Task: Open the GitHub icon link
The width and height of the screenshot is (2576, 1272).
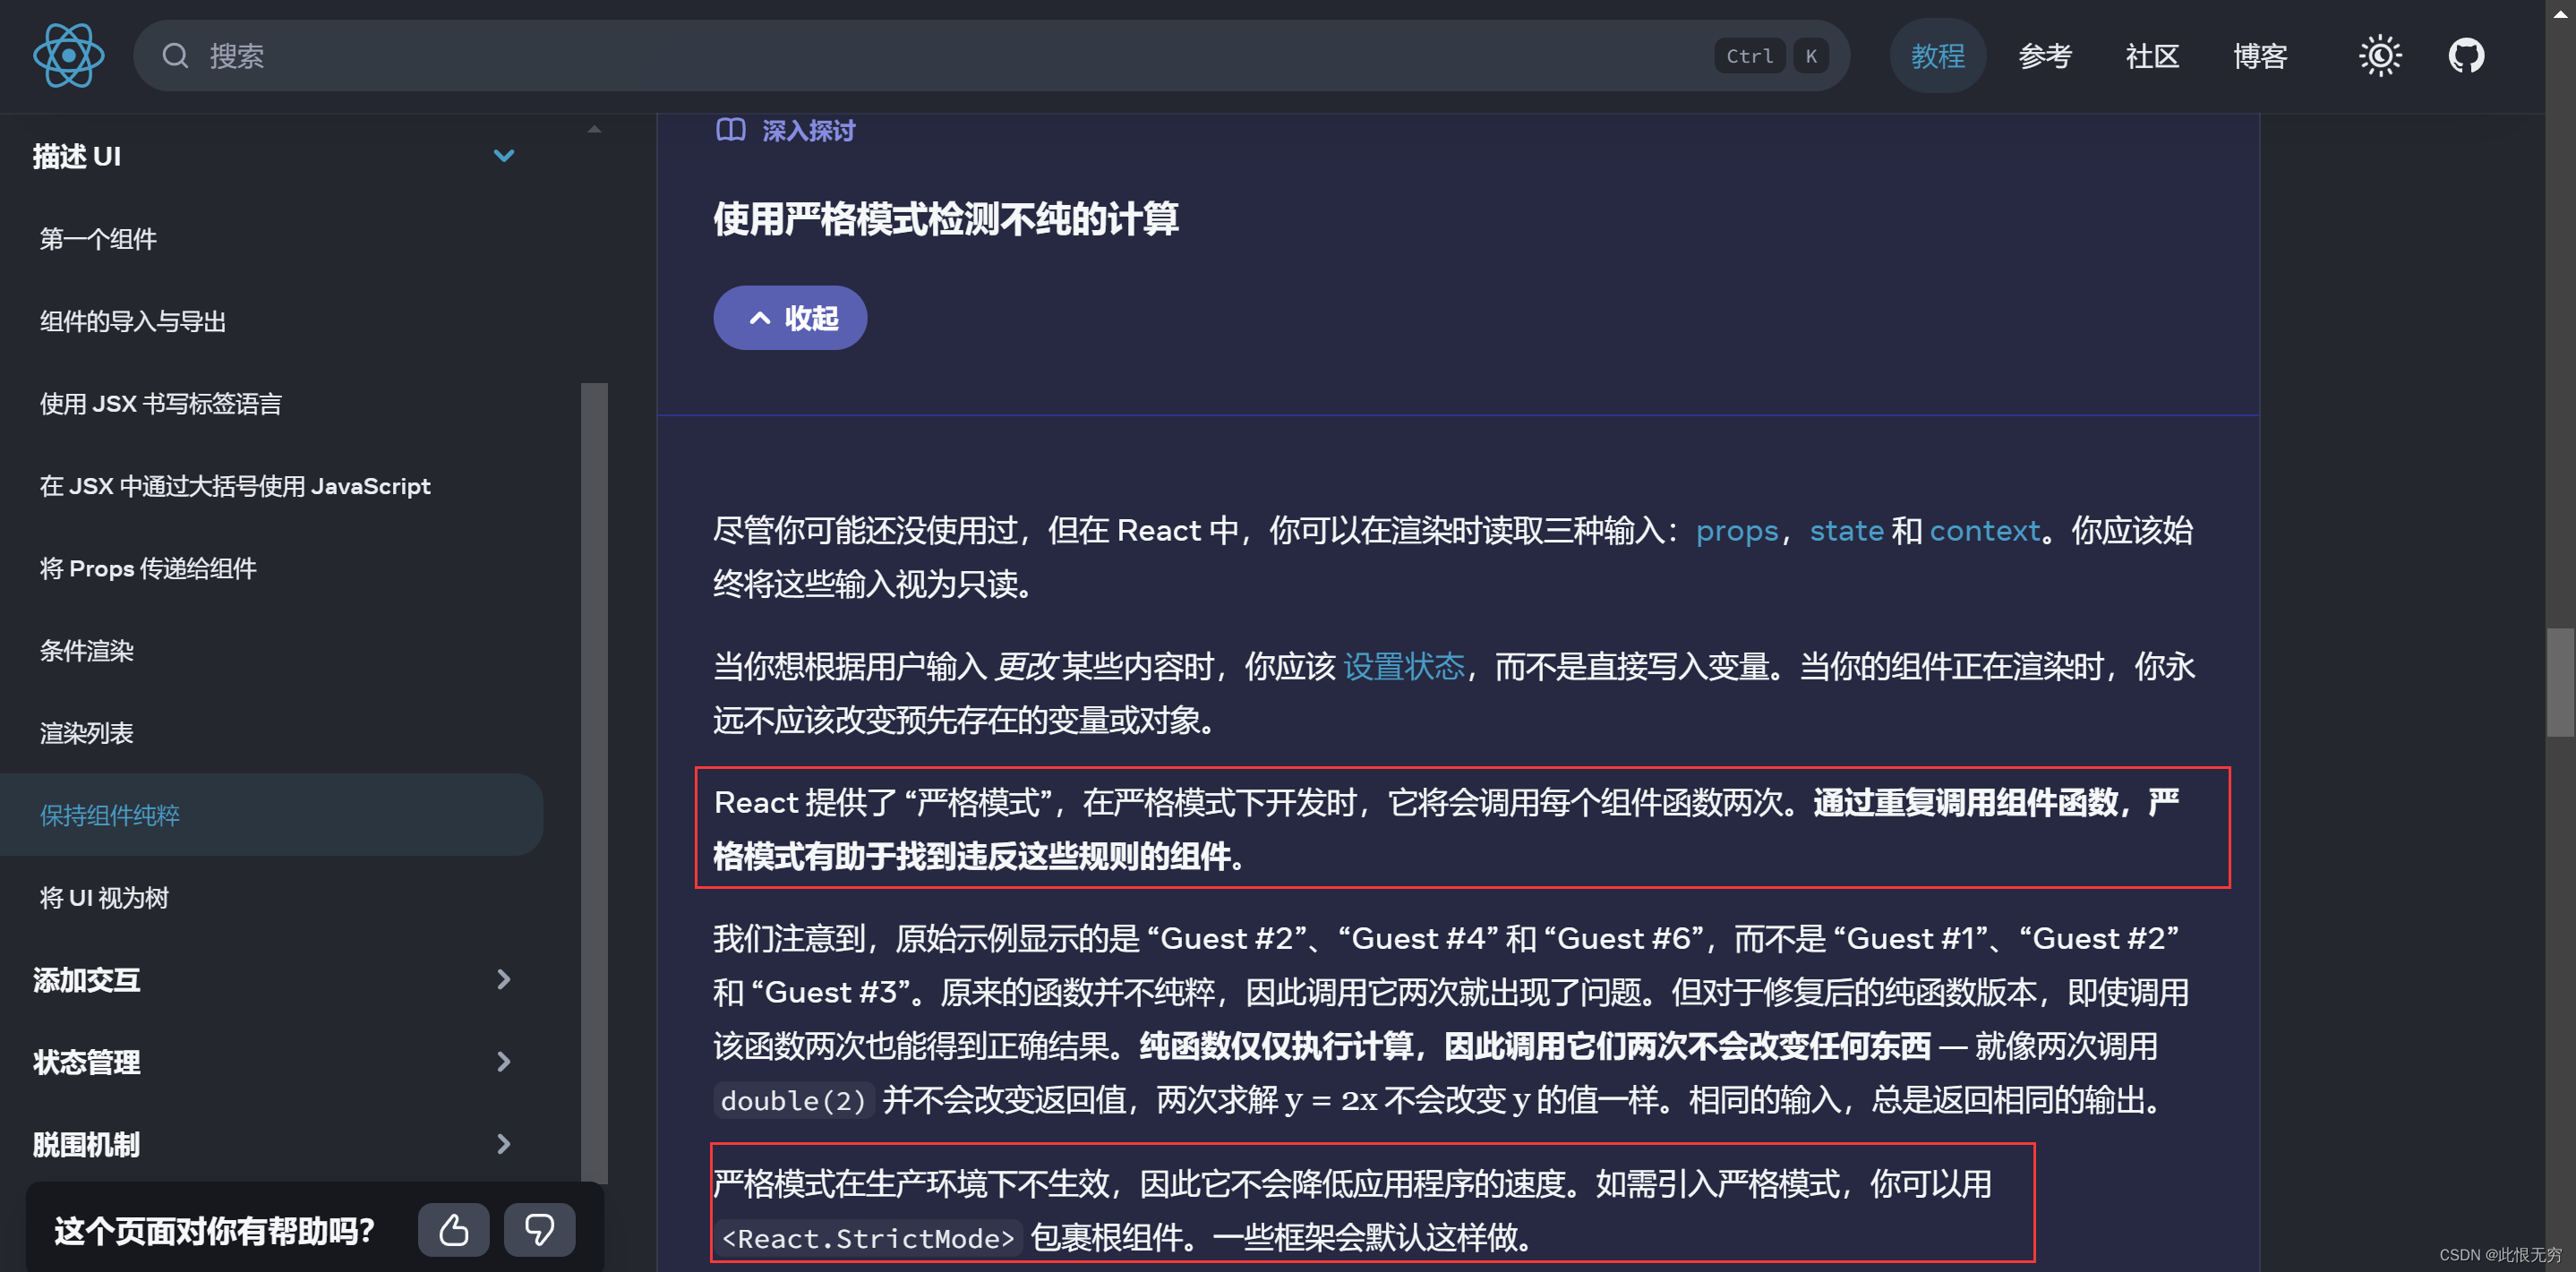Action: coord(2466,56)
